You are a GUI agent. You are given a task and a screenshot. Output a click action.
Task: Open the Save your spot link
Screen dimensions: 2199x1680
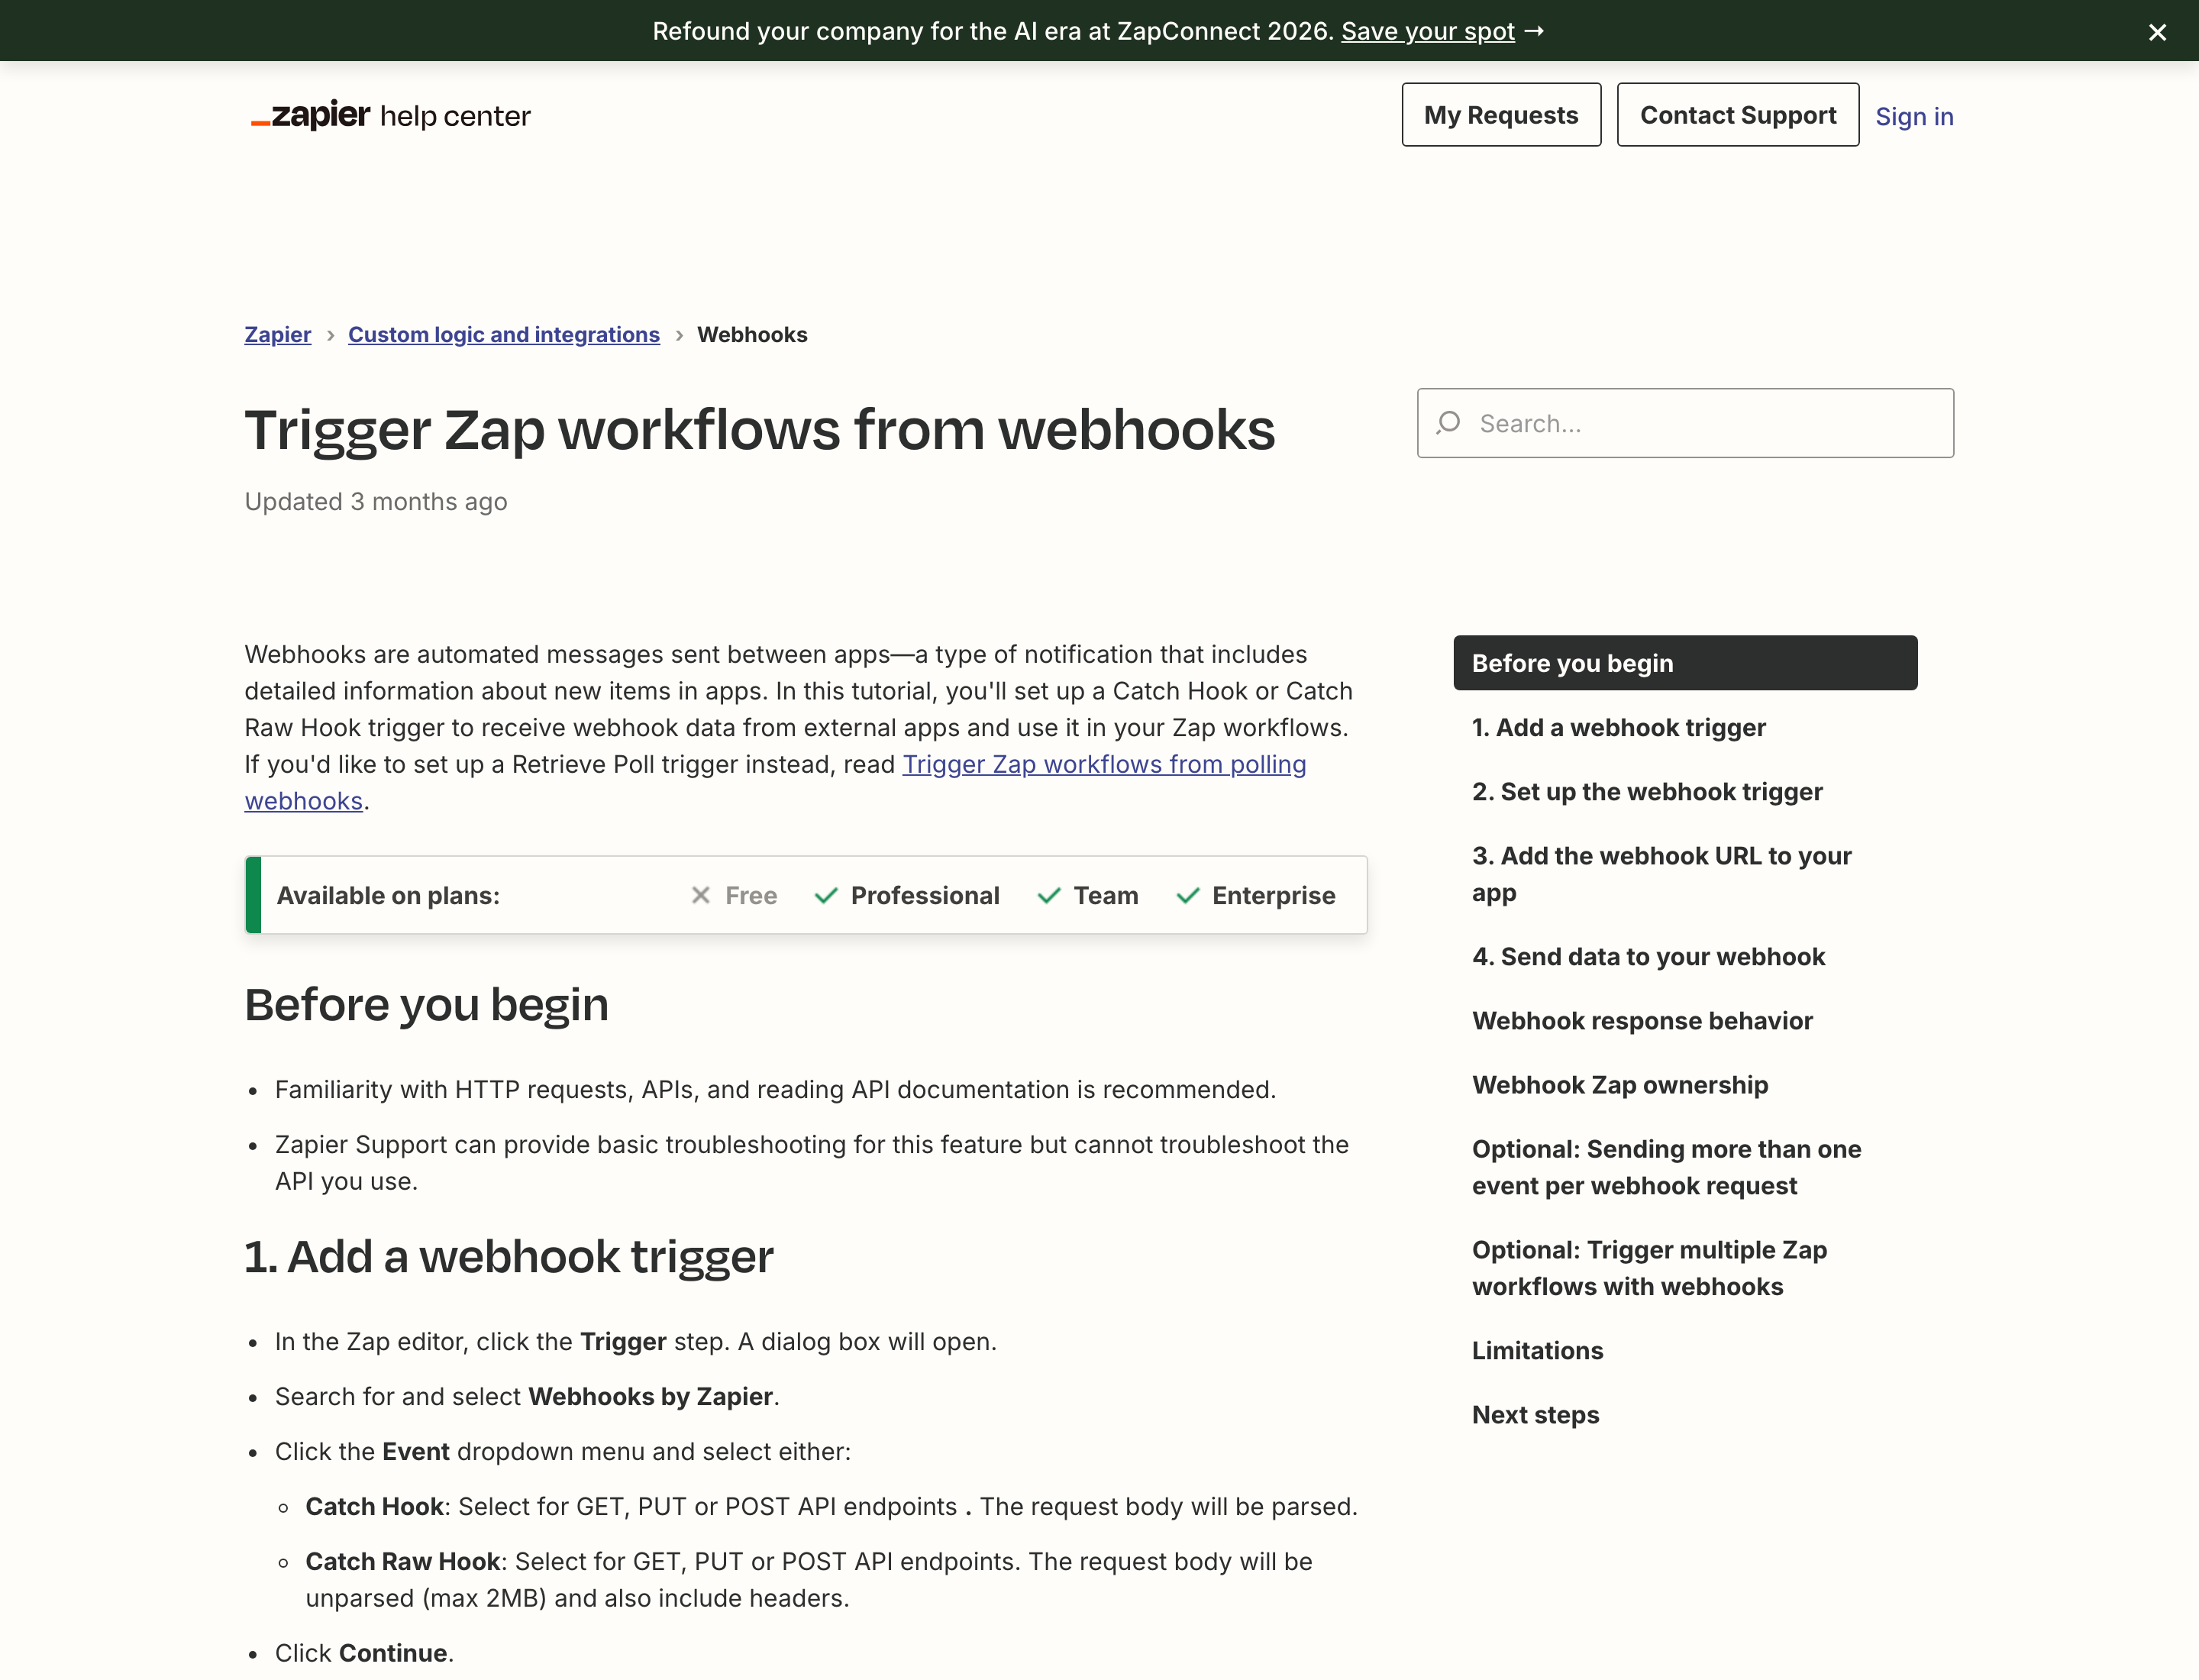point(1427,31)
